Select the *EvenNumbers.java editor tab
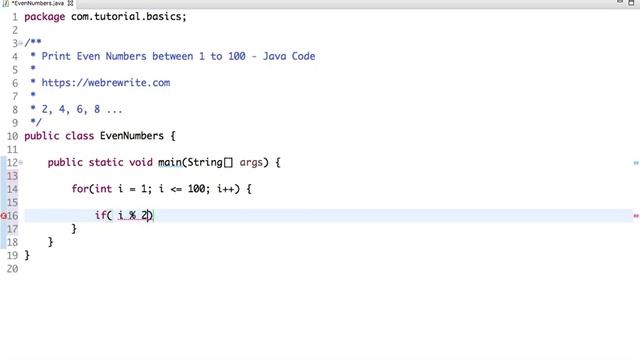This screenshot has height=360, width=640. (x=38, y=3)
